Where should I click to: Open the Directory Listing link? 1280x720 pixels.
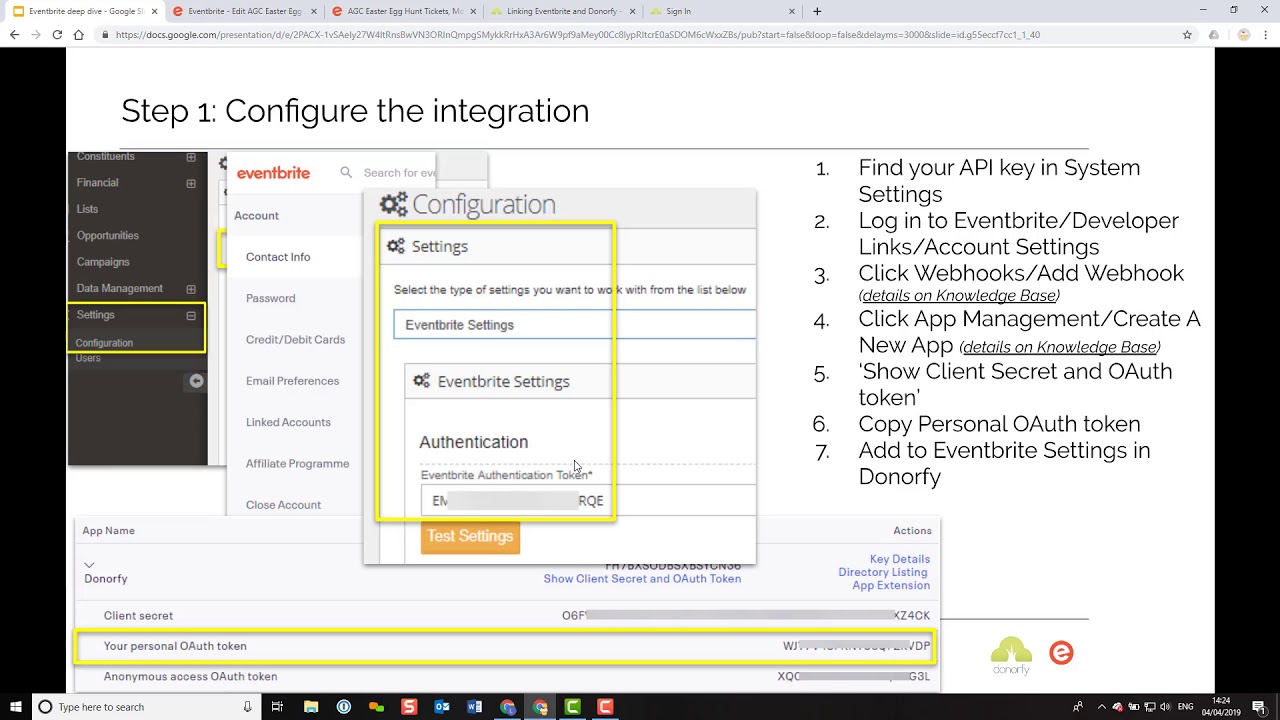coord(883,572)
